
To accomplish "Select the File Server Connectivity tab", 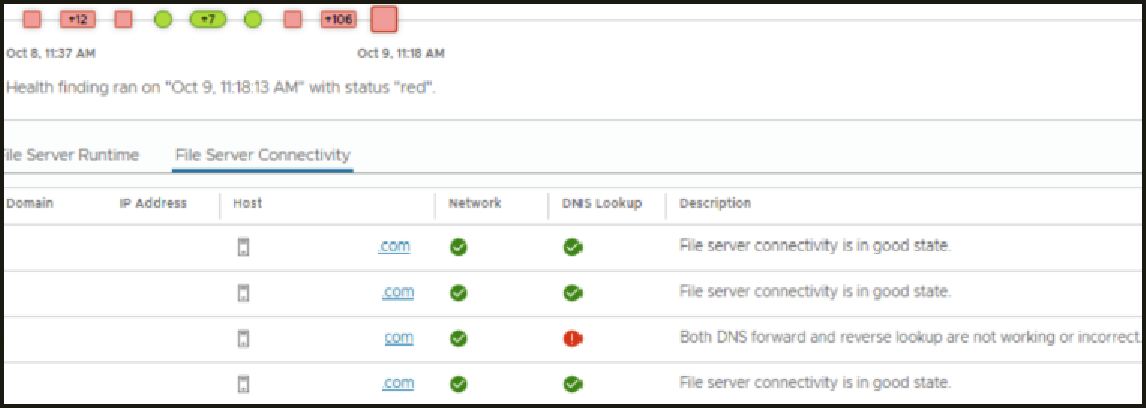I will tap(262, 155).
